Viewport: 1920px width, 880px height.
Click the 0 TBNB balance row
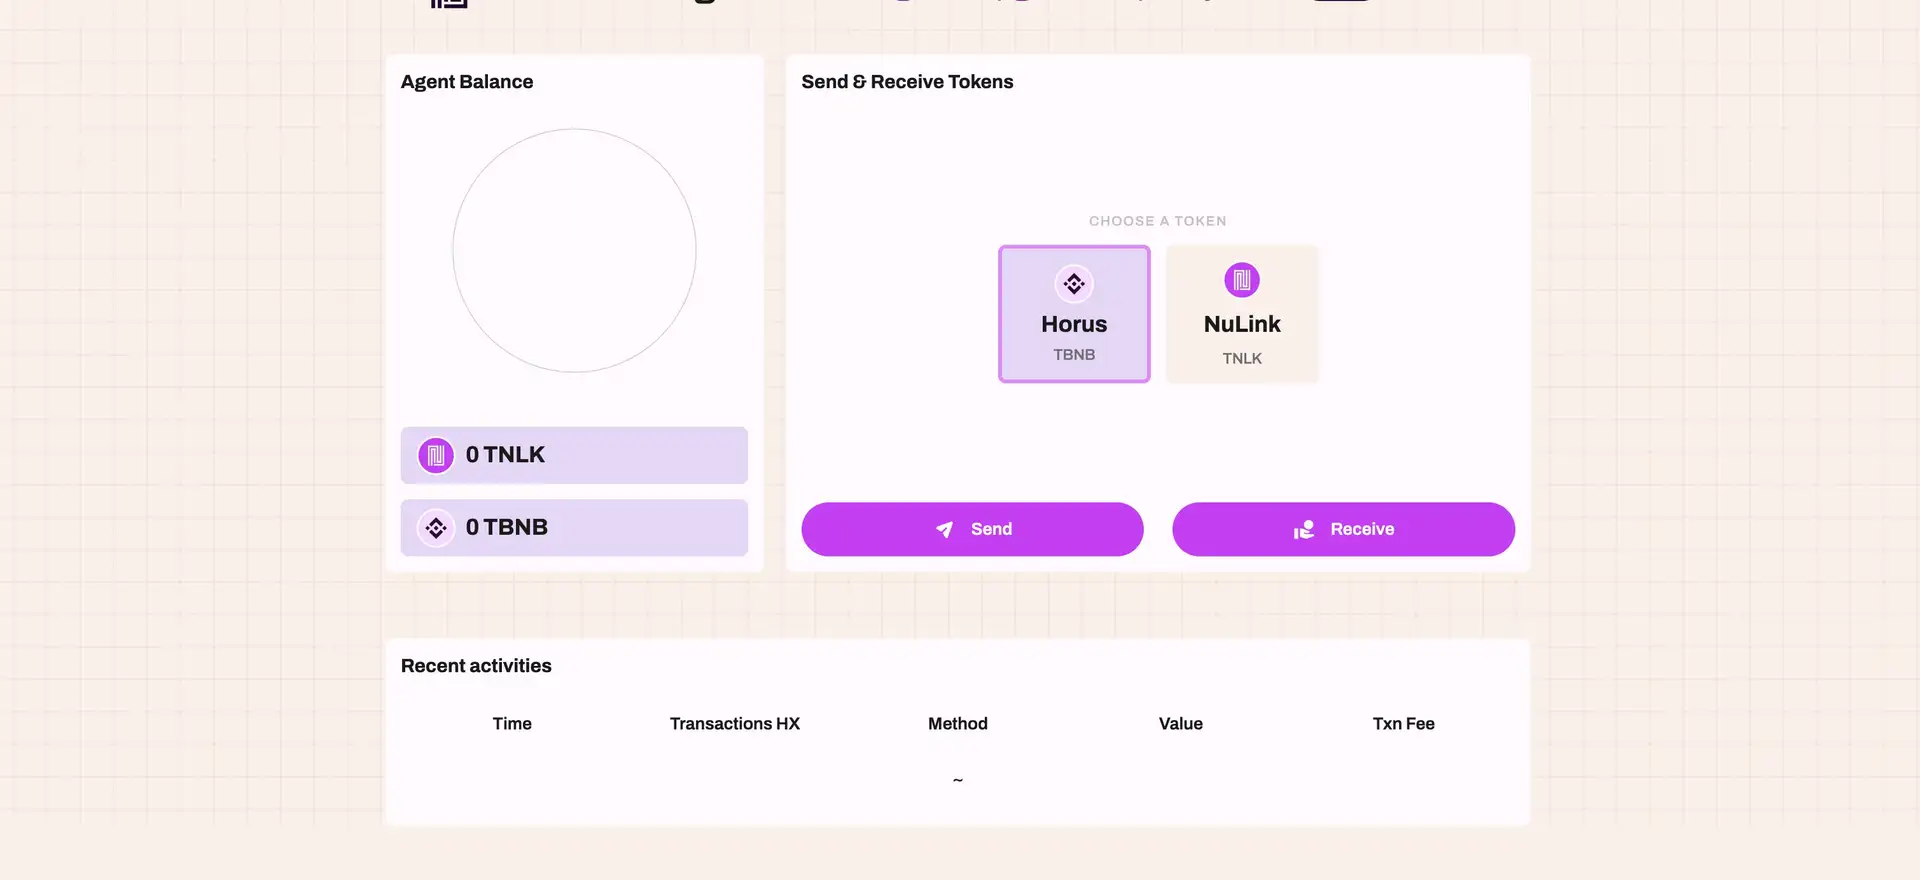pos(574,528)
